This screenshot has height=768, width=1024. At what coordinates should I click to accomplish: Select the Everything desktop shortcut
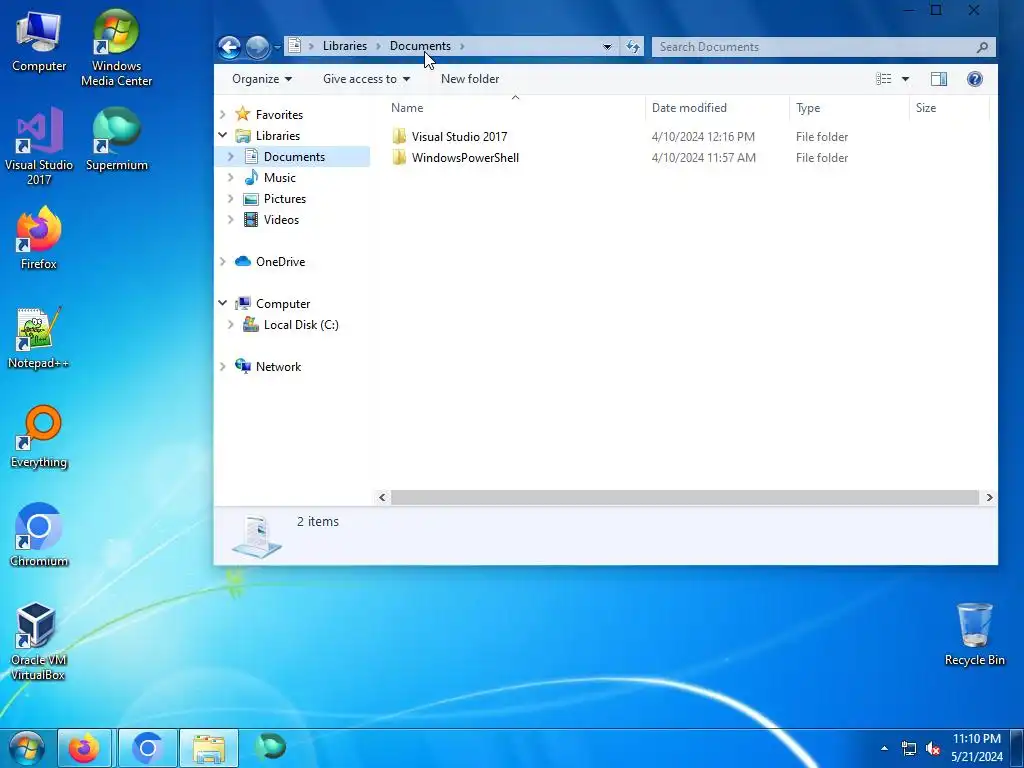tap(39, 437)
